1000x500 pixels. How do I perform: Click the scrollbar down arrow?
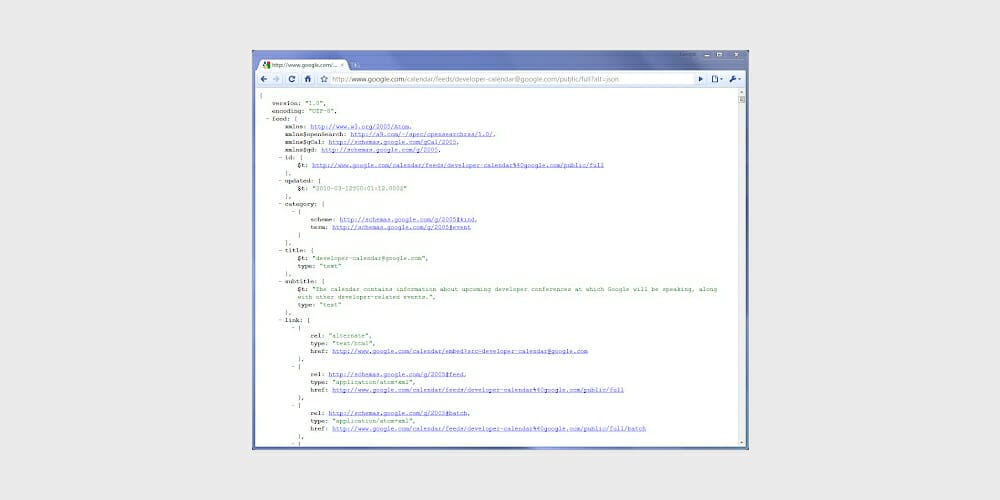pyautogui.click(x=742, y=443)
